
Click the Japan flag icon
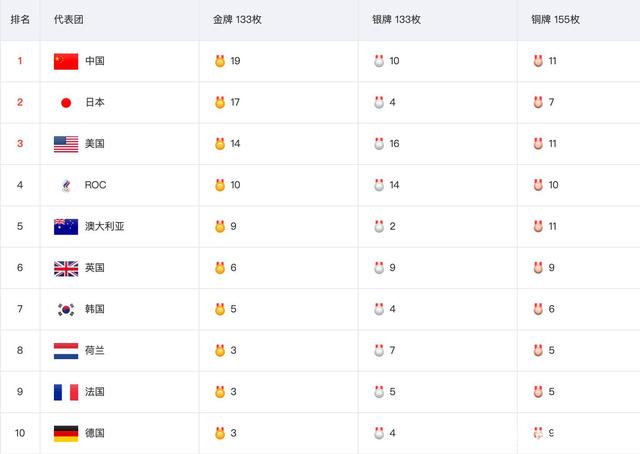[66, 102]
